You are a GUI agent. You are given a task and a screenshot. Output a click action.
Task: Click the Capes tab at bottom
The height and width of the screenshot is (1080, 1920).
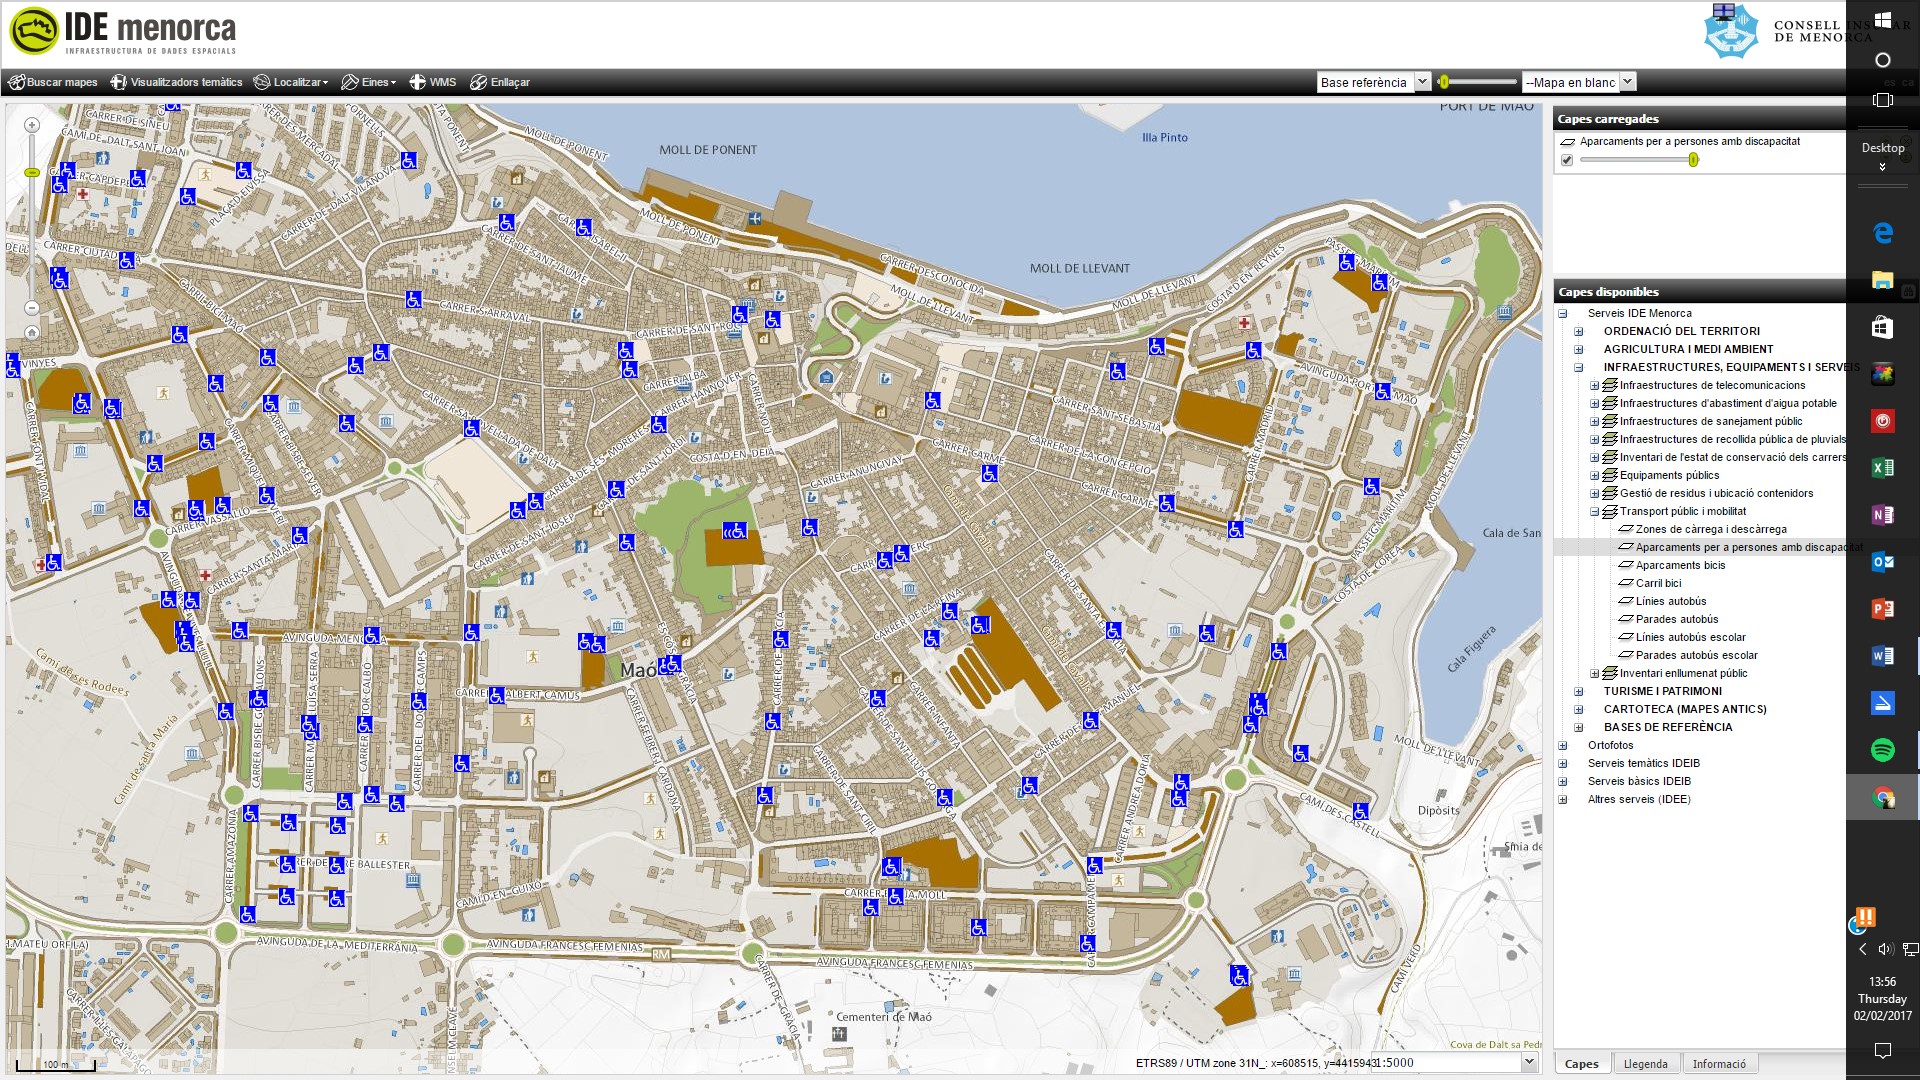pos(1581,1063)
